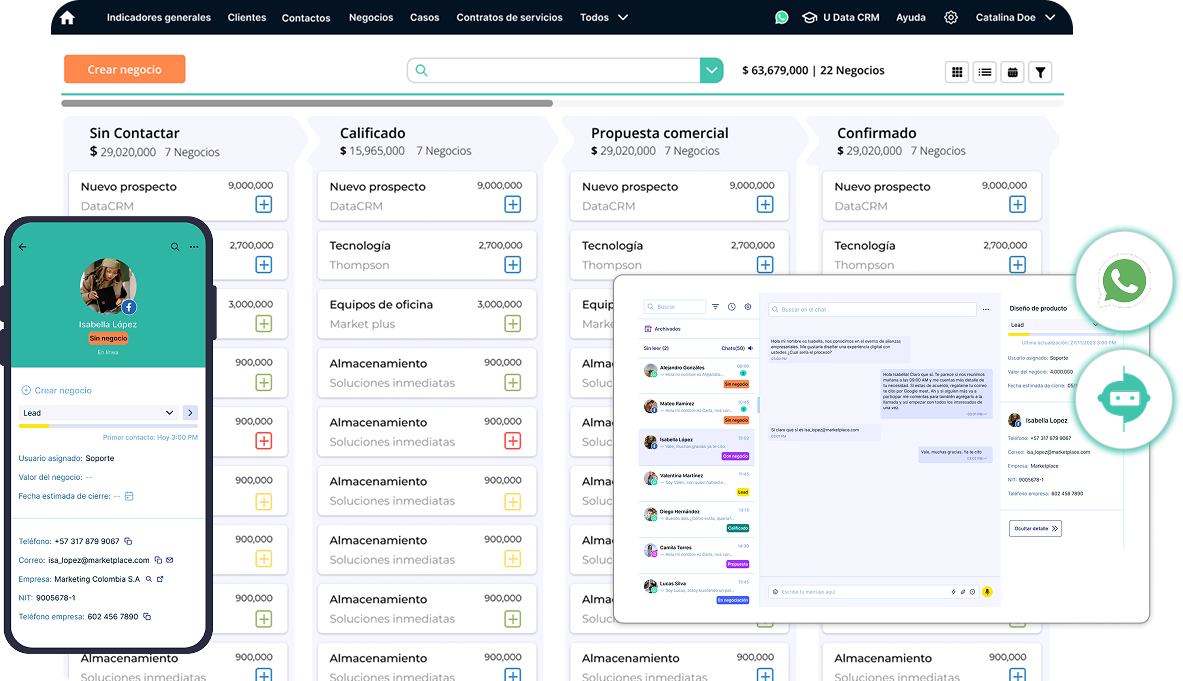Copy the phone number on mobile contact card
Image resolution: width=1183 pixels, height=681 pixels.
[x=129, y=541]
